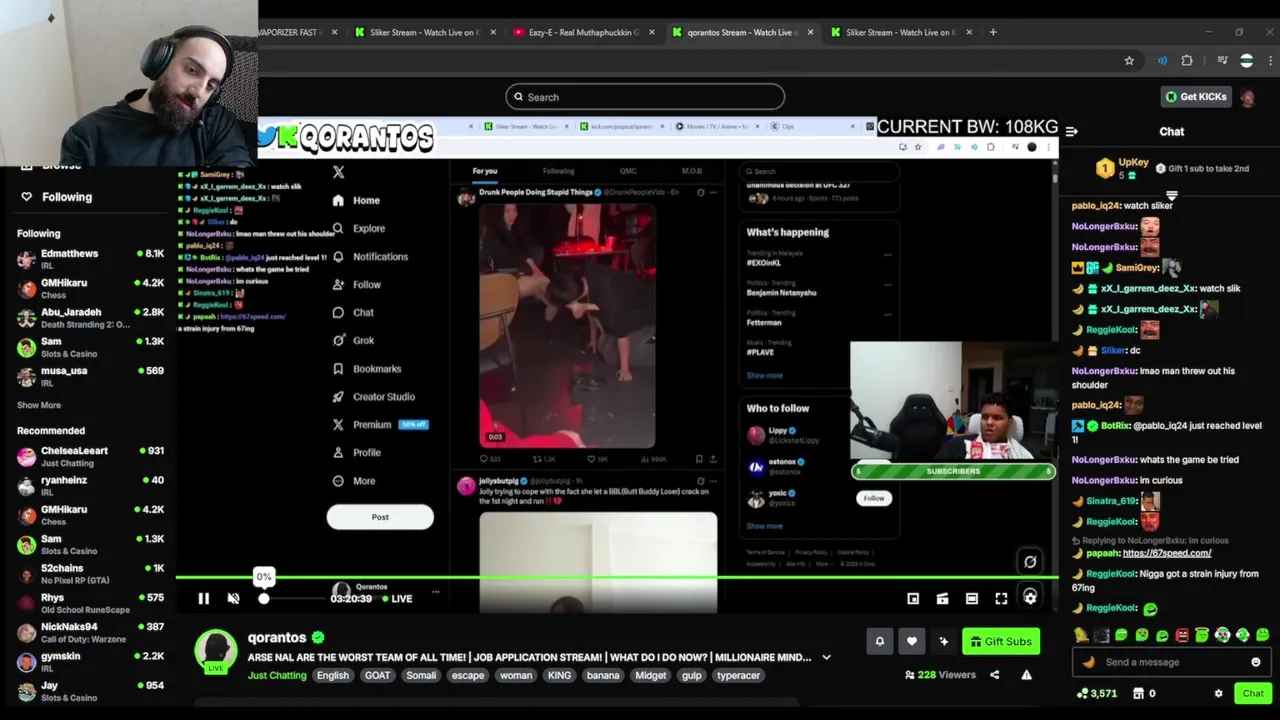Open 52chains recommended channel
1280x720 pixels.
pyautogui.click(x=90, y=574)
